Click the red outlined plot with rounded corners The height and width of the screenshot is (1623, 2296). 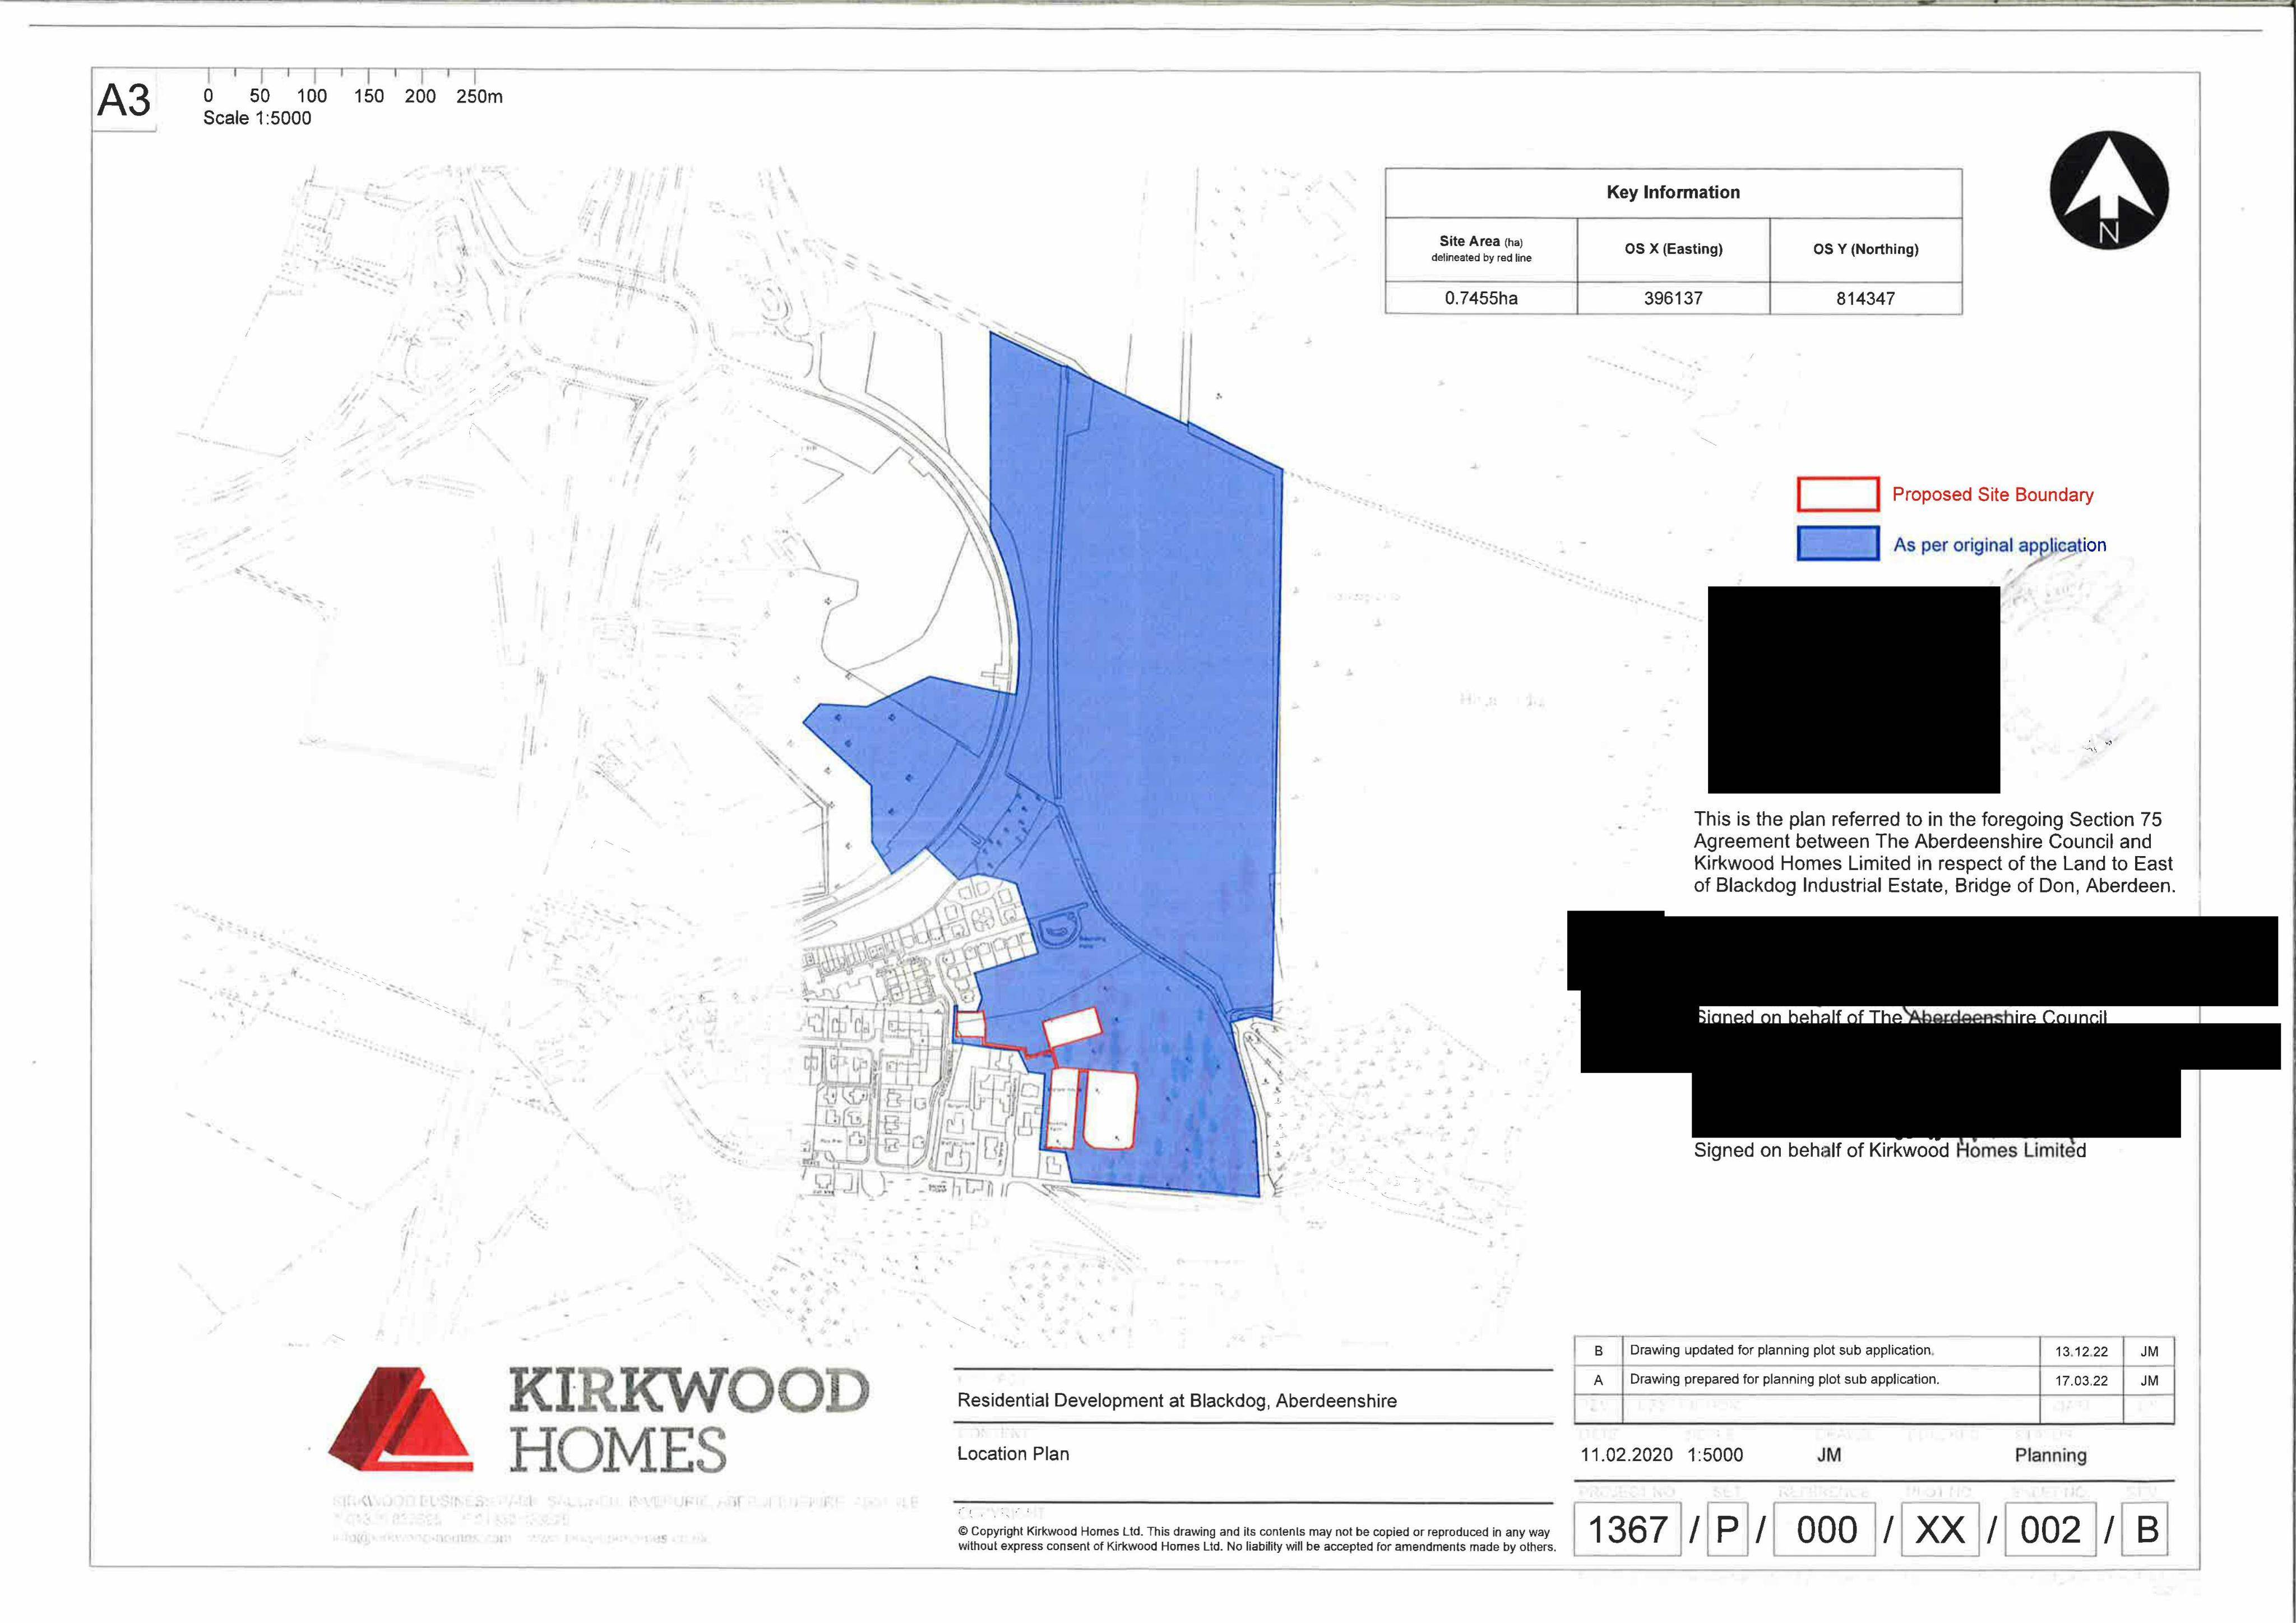[x=1111, y=1109]
